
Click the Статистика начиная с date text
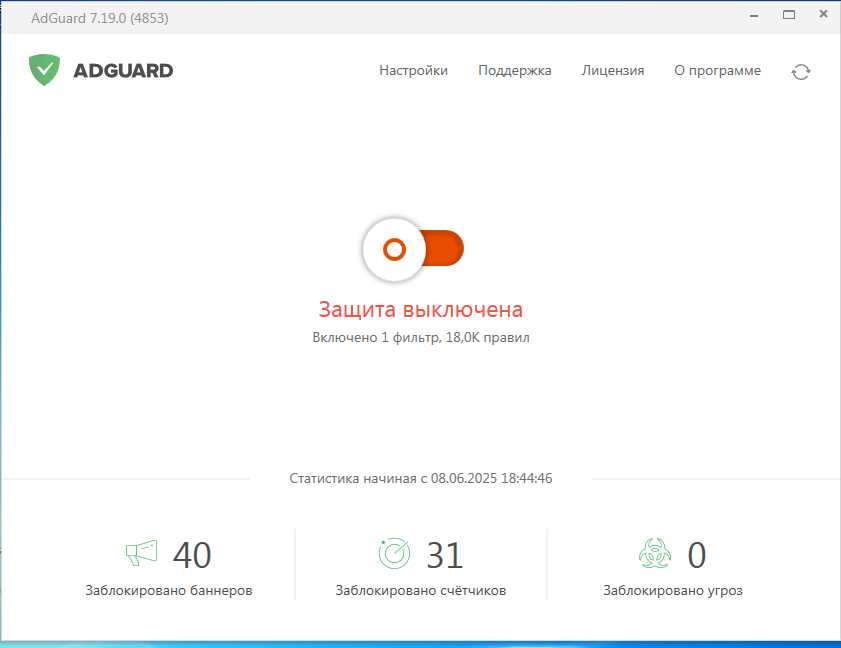click(421, 478)
